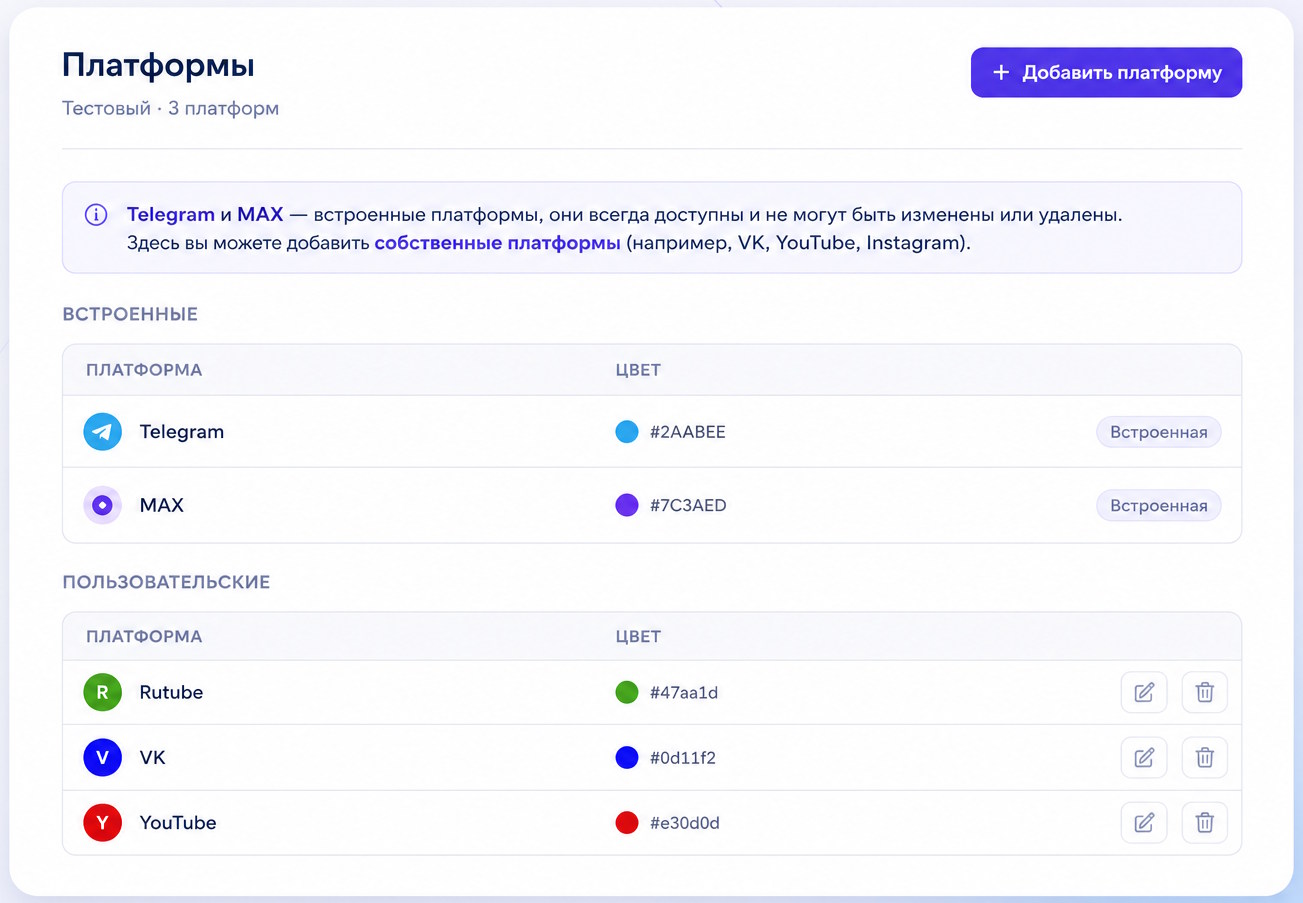The width and height of the screenshot is (1303, 903).
Task: Open the edit icon for VK
Action: (1144, 757)
